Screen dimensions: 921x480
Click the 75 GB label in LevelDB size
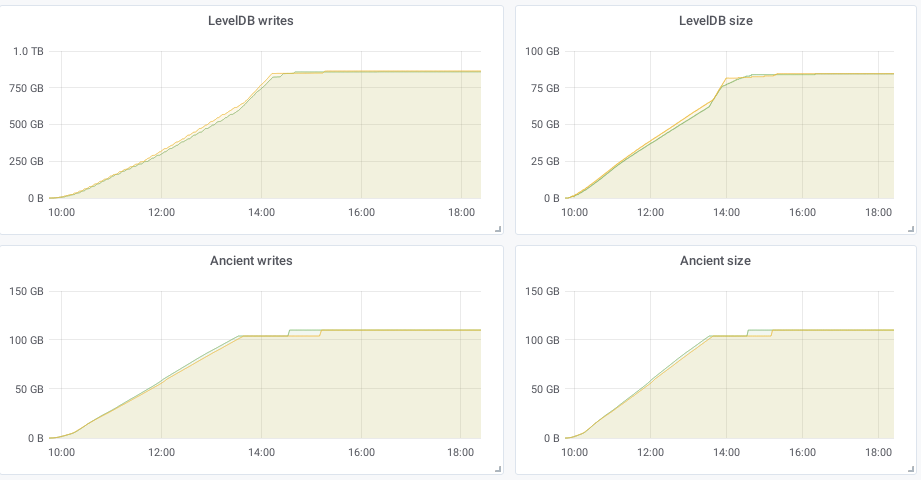coord(545,88)
